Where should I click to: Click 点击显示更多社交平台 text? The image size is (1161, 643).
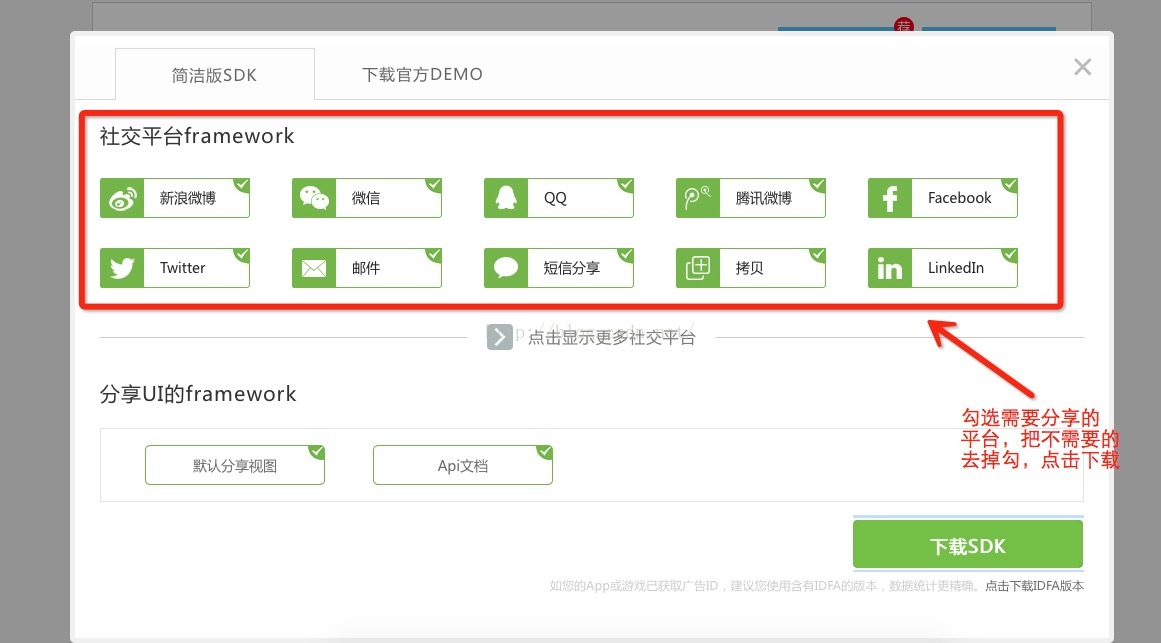[x=612, y=338]
